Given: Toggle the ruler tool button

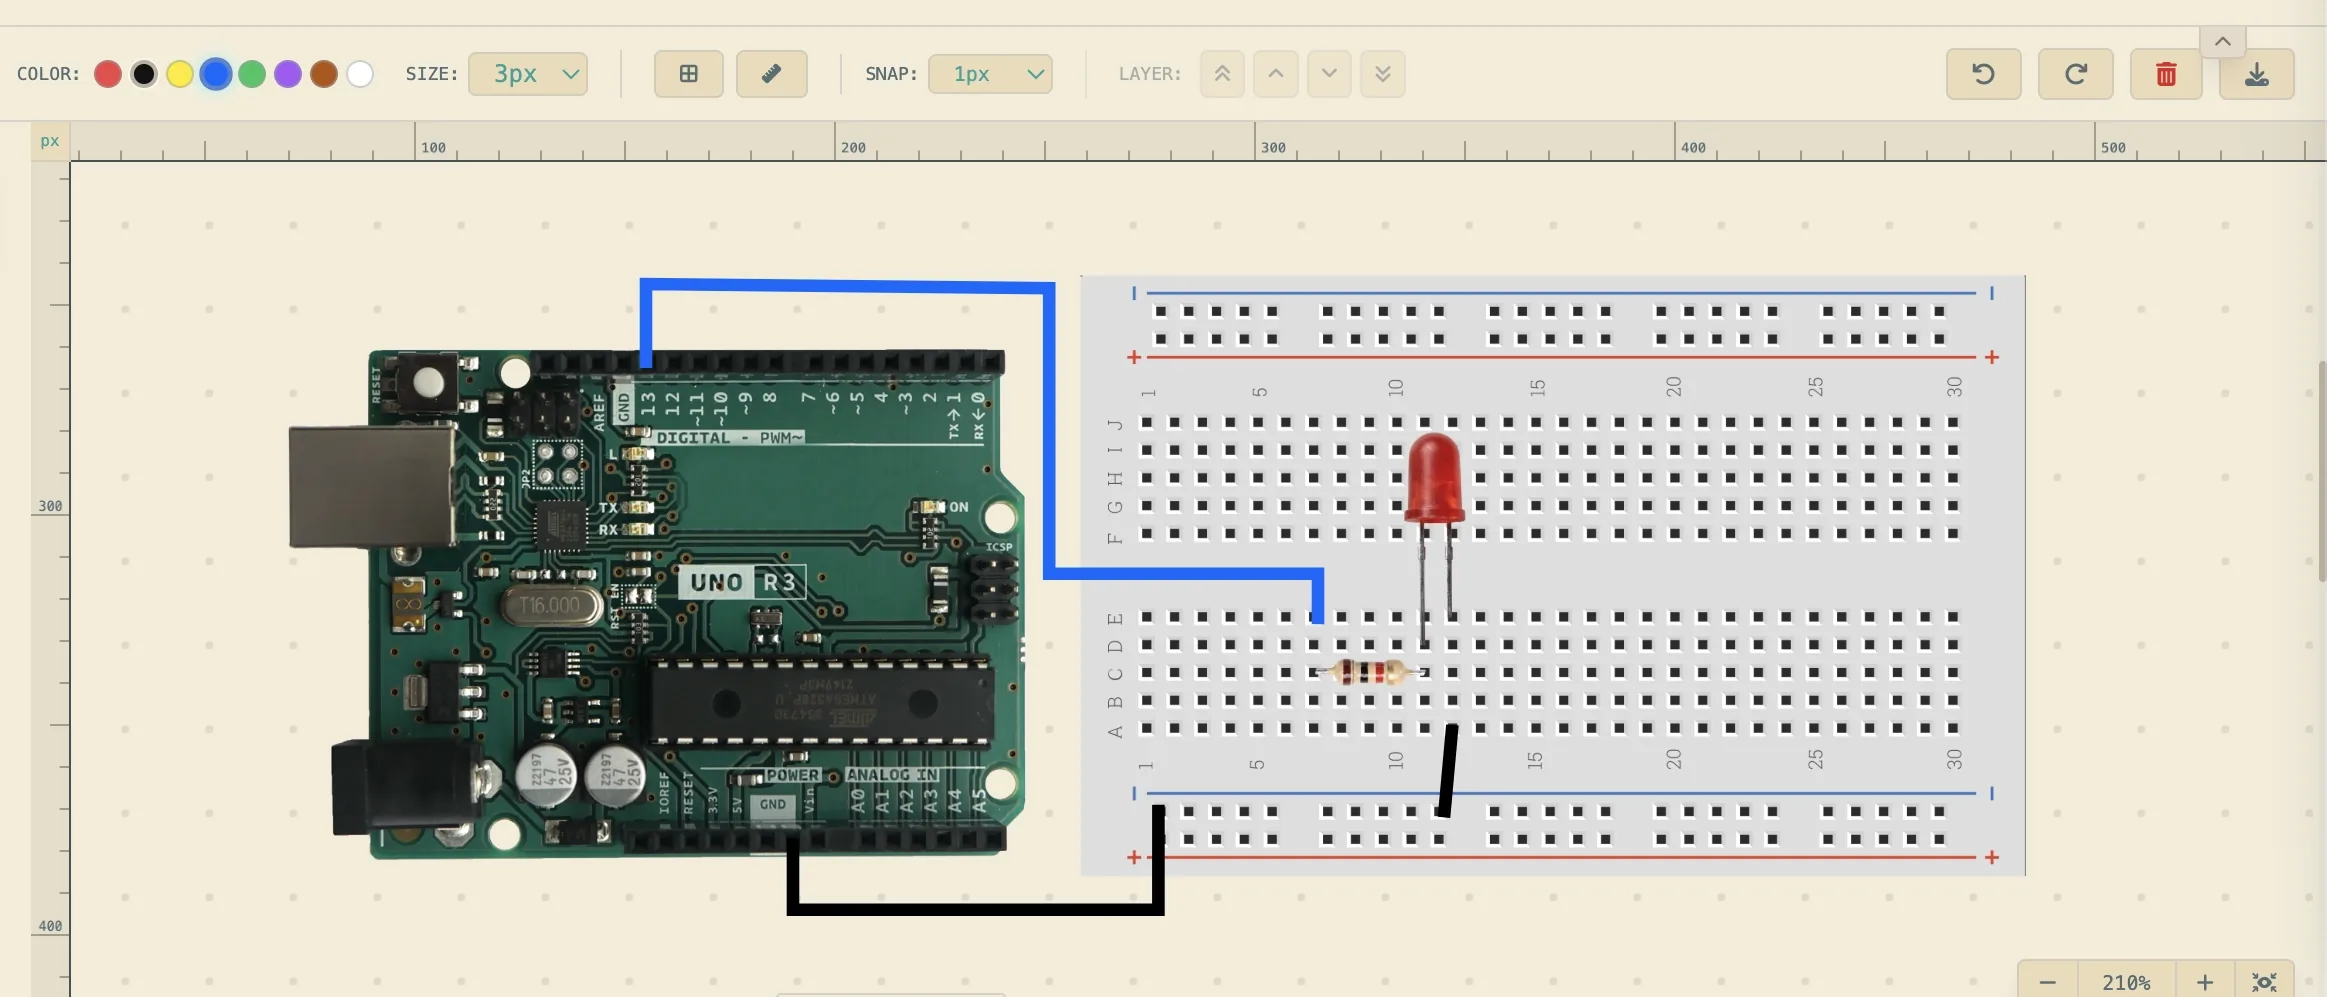Looking at the screenshot, I should click(x=772, y=74).
